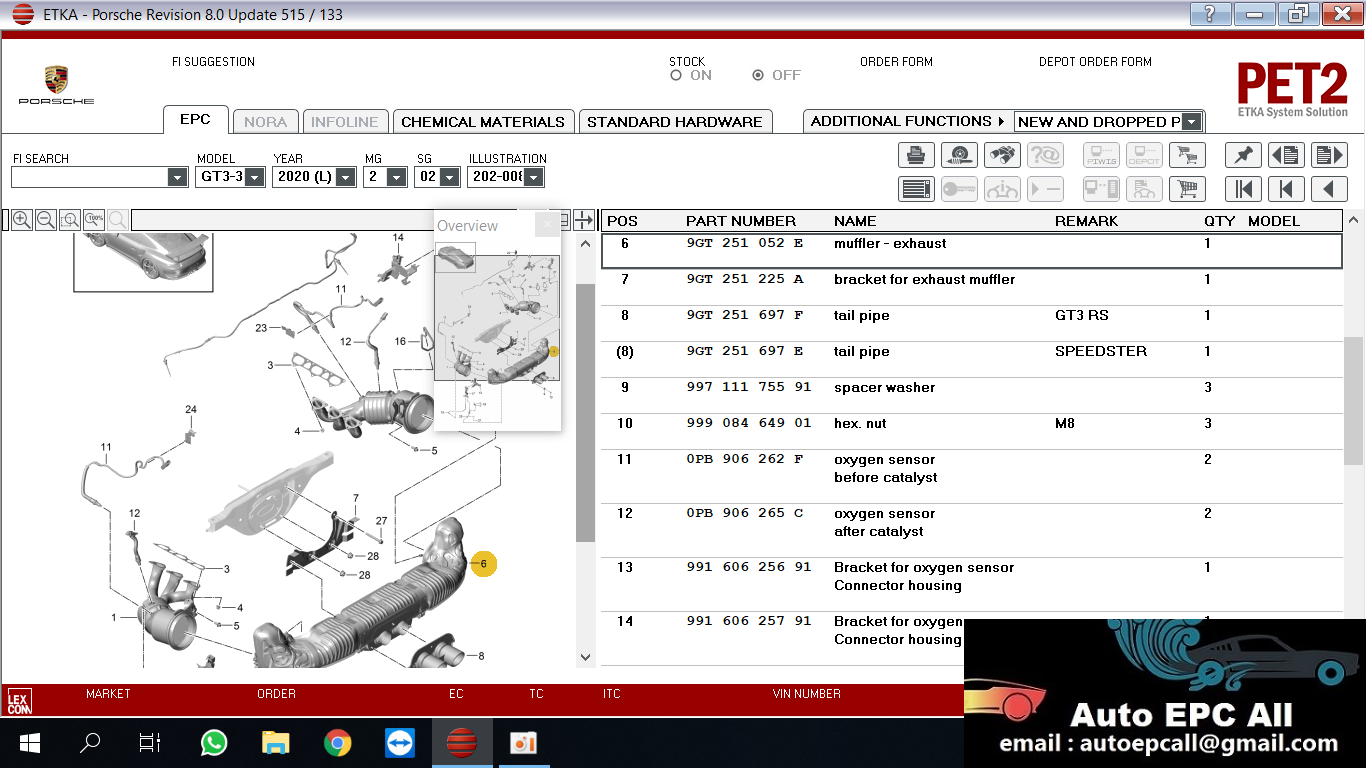Image resolution: width=1366 pixels, height=768 pixels.
Task: Expand the MG main group dropdown
Action: pos(397,177)
